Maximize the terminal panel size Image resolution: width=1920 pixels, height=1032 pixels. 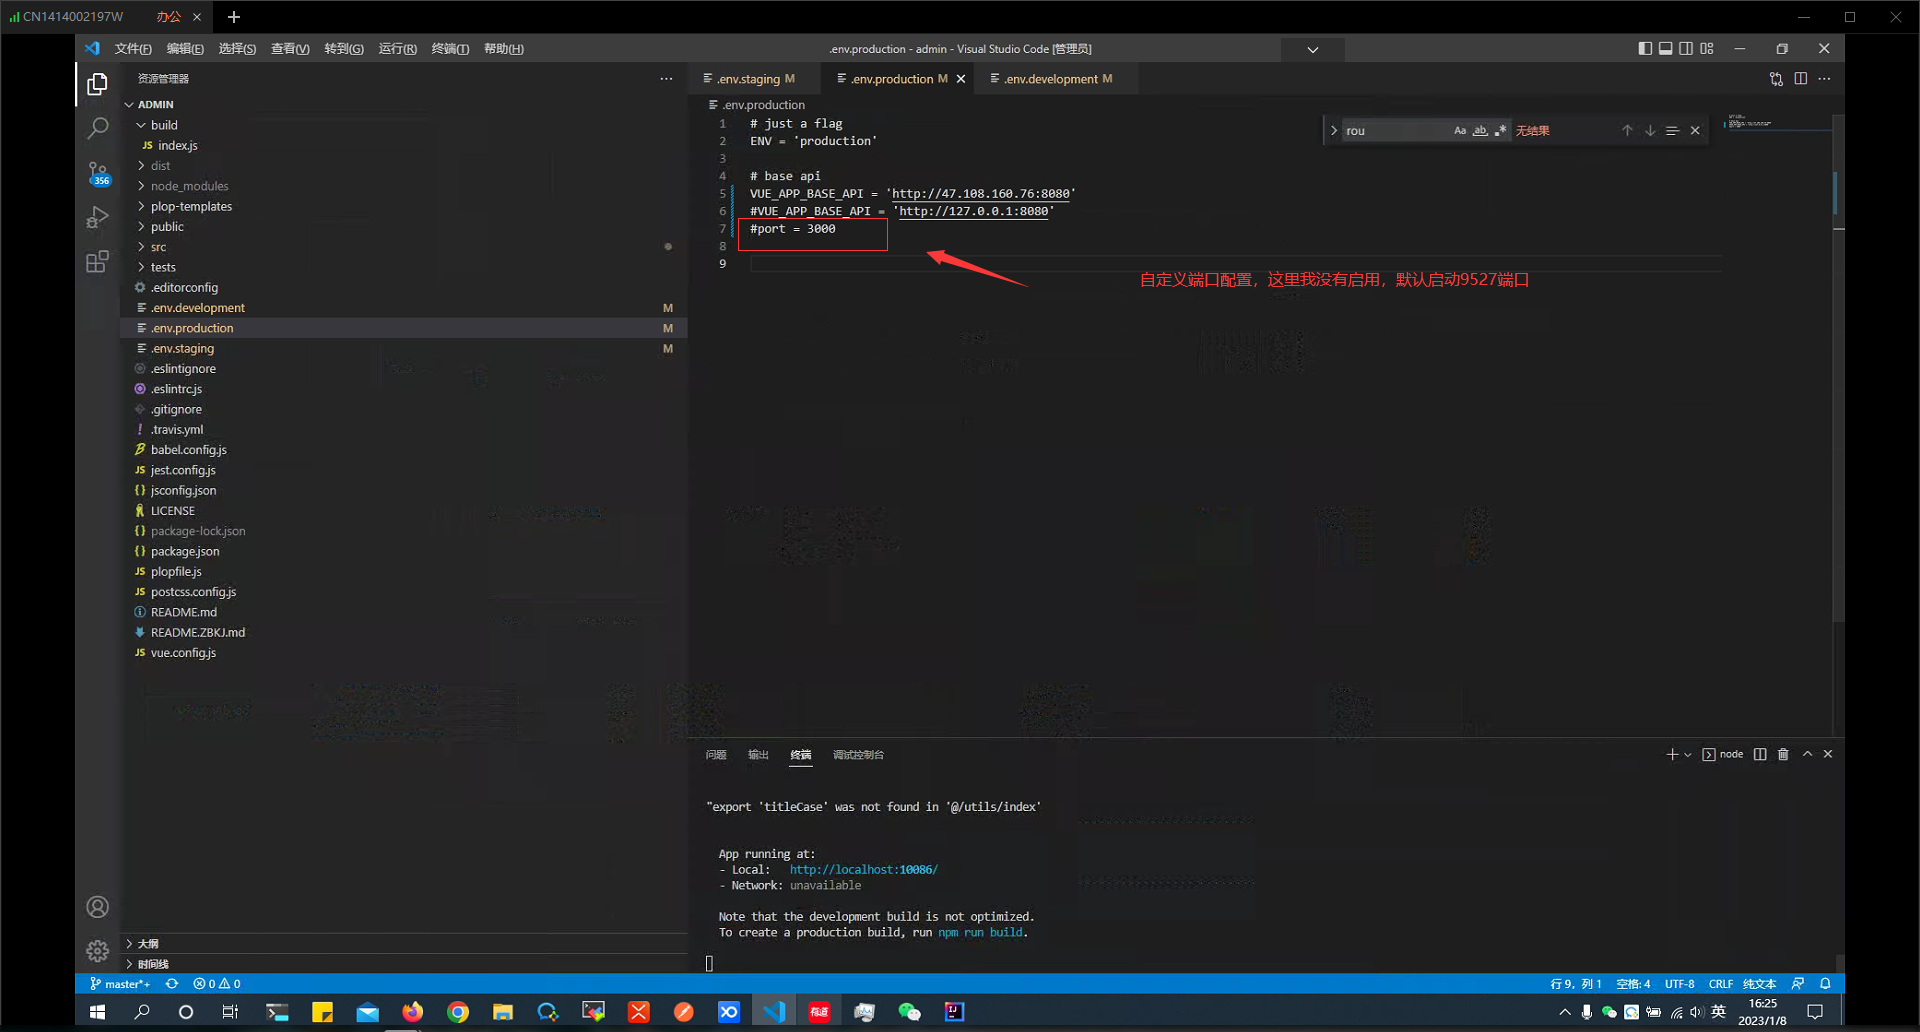click(1807, 754)
